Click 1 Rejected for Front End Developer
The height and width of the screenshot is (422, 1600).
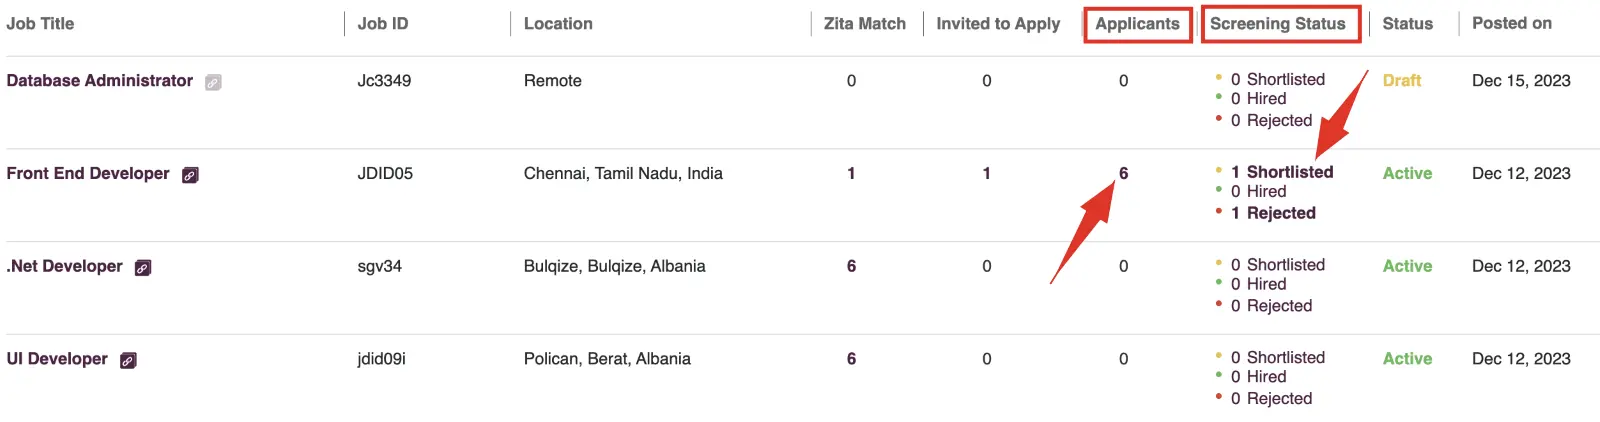point(1273,213)
